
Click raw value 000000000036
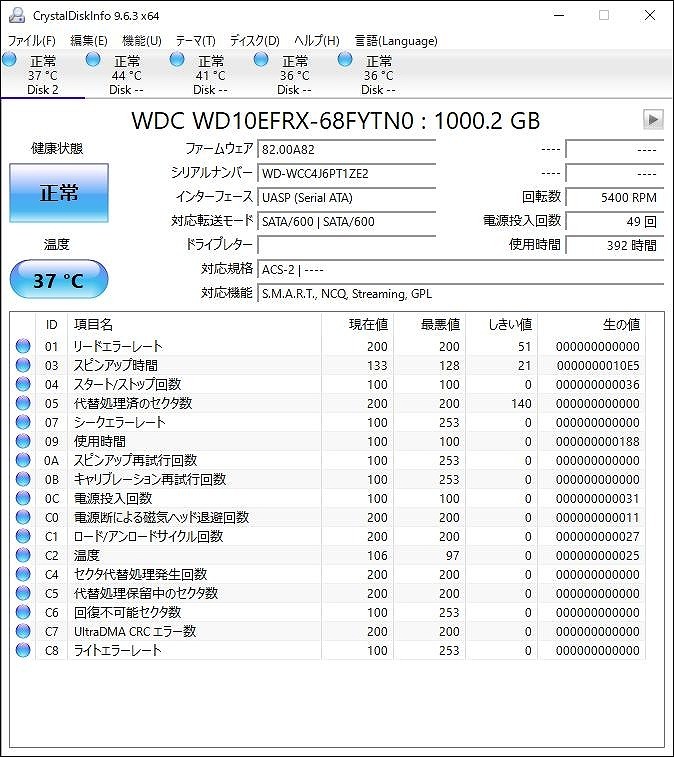tap(598, 384)
